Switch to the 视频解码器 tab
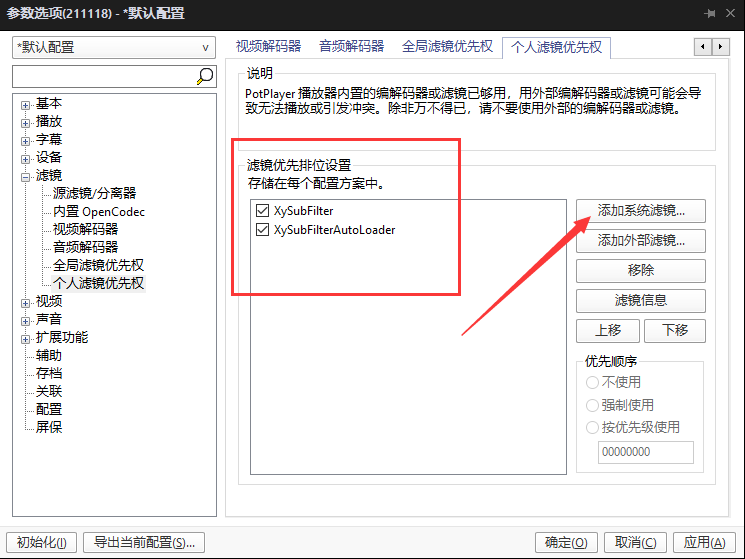 point(268,47)
